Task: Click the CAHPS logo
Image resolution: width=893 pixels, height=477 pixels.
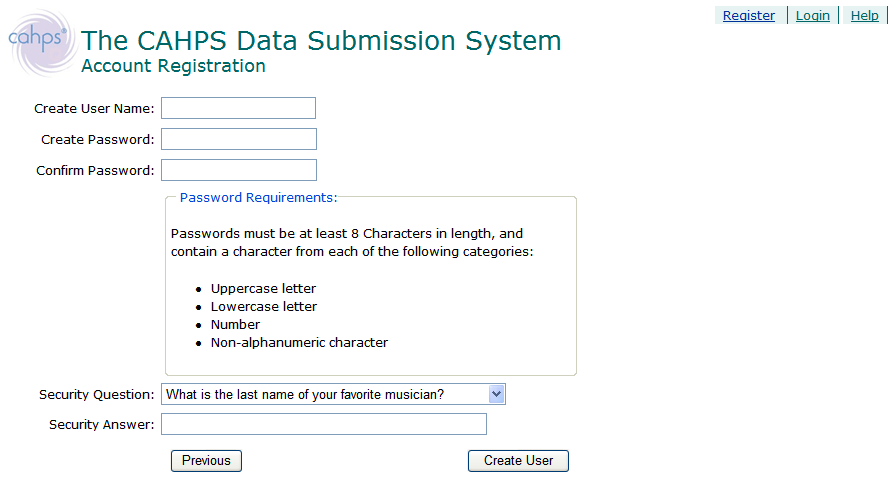Action: [x=38, y=40]
